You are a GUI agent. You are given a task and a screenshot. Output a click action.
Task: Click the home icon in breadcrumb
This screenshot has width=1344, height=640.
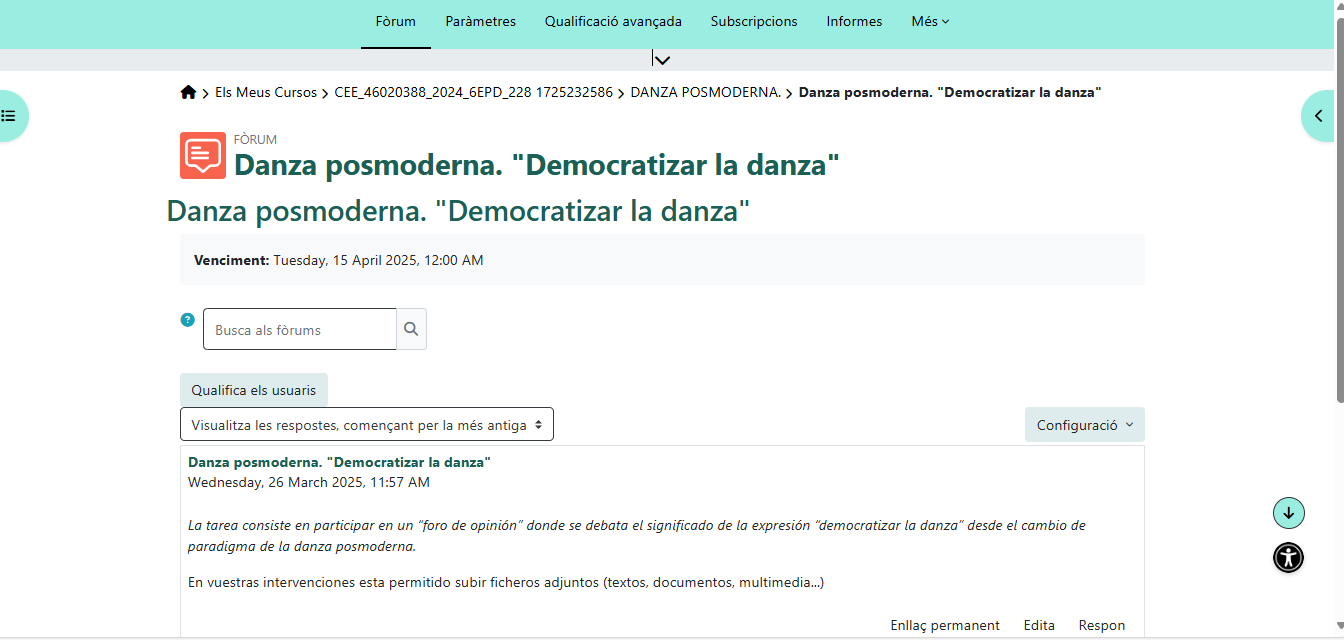(188, 93)
